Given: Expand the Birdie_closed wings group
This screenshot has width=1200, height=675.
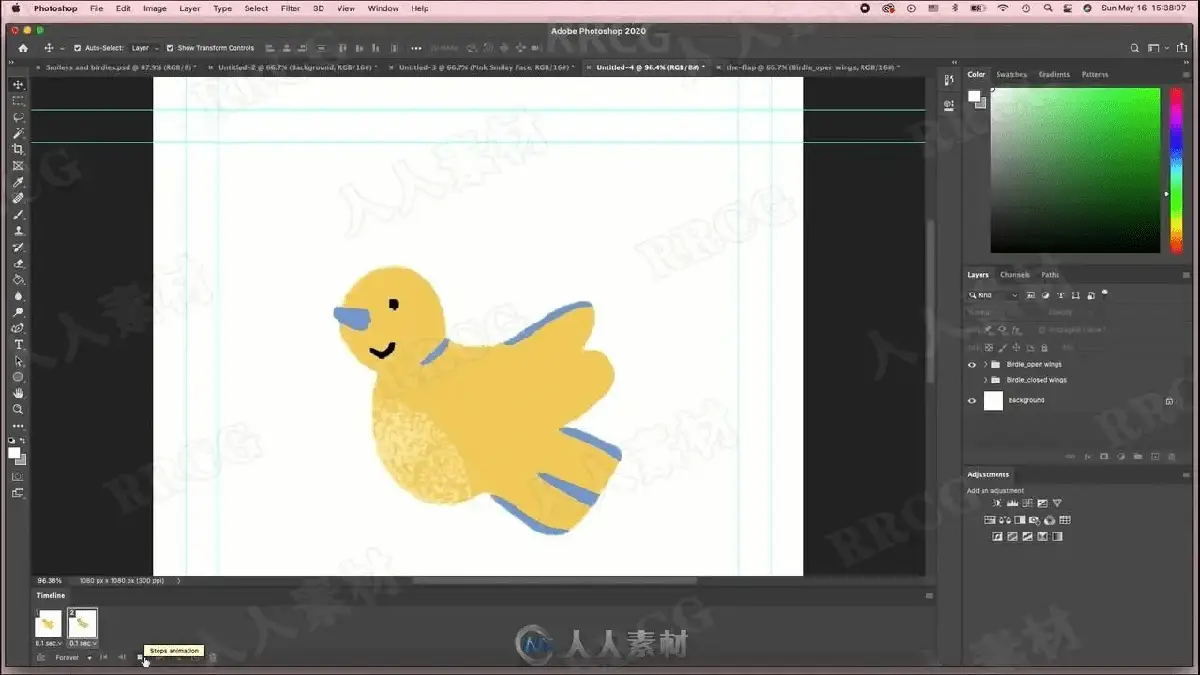Looking at the screenshot, I should pyautogui.click(x=986, y=380).
